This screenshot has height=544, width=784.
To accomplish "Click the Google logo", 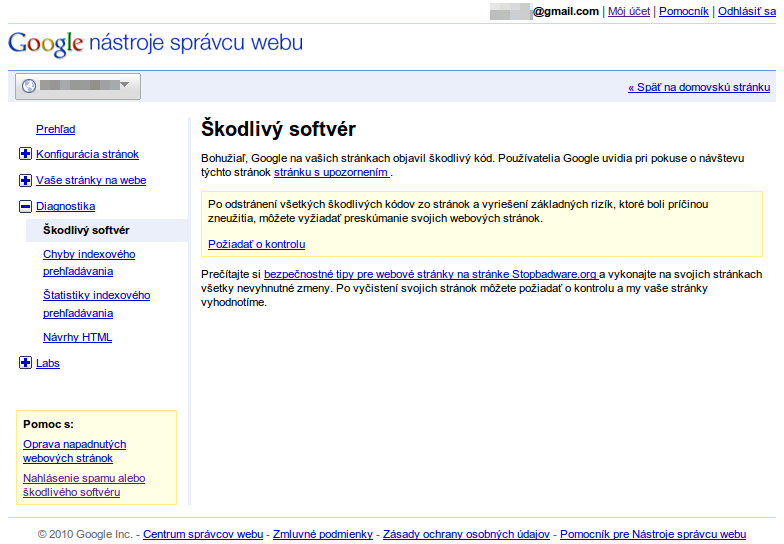I will pos(46,44).
